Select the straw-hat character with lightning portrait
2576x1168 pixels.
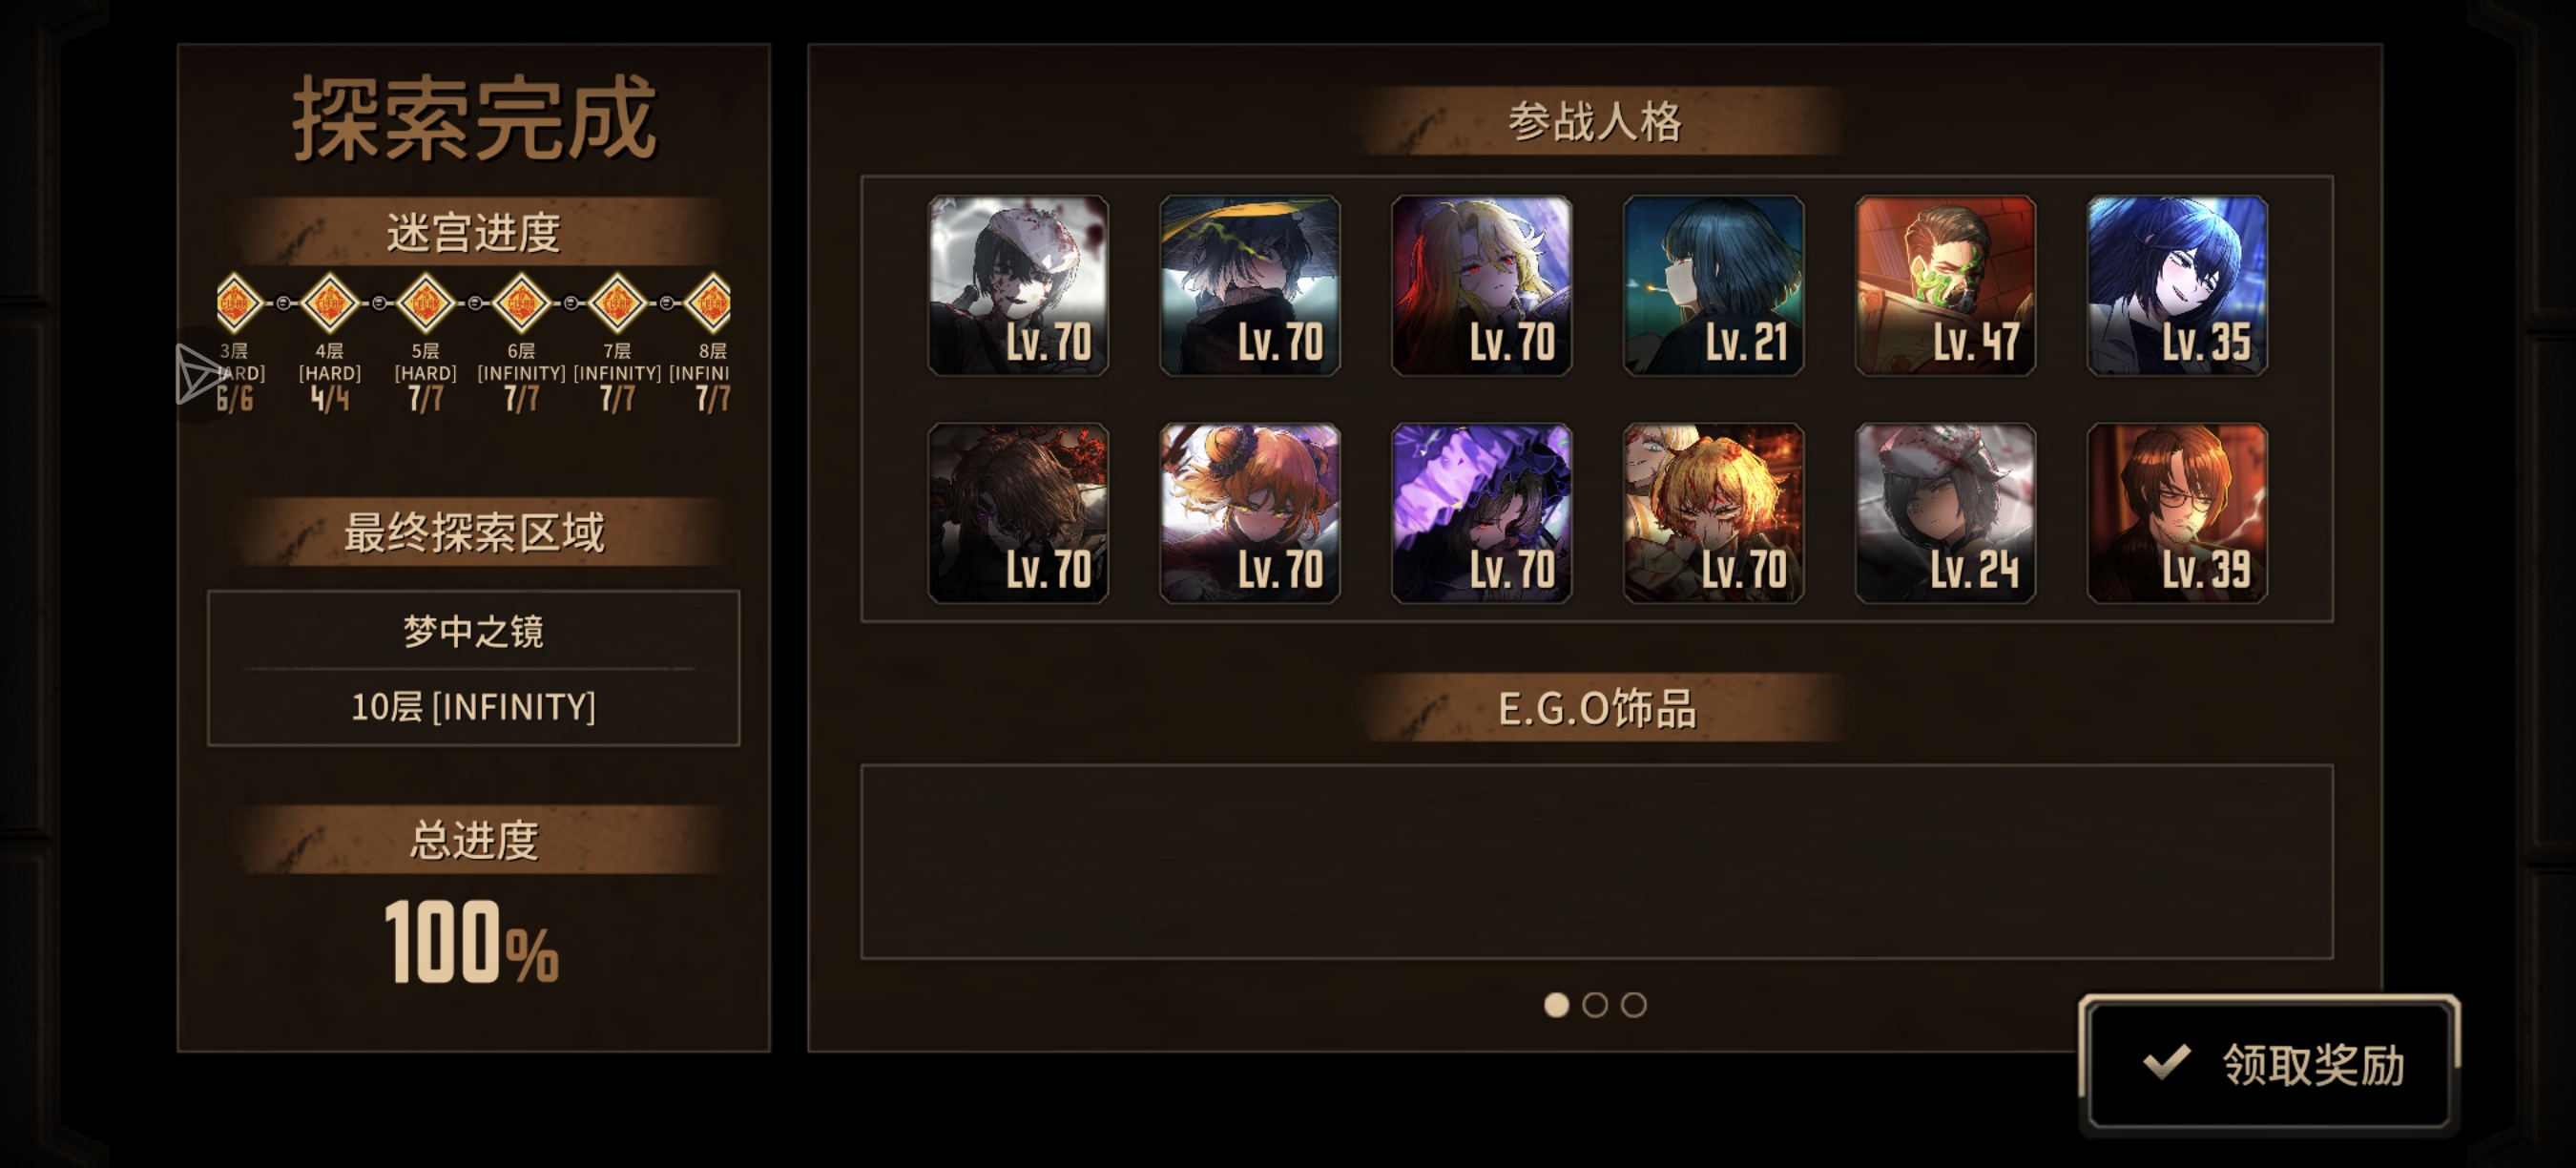pyautogui.click(x=1250, y=286)
